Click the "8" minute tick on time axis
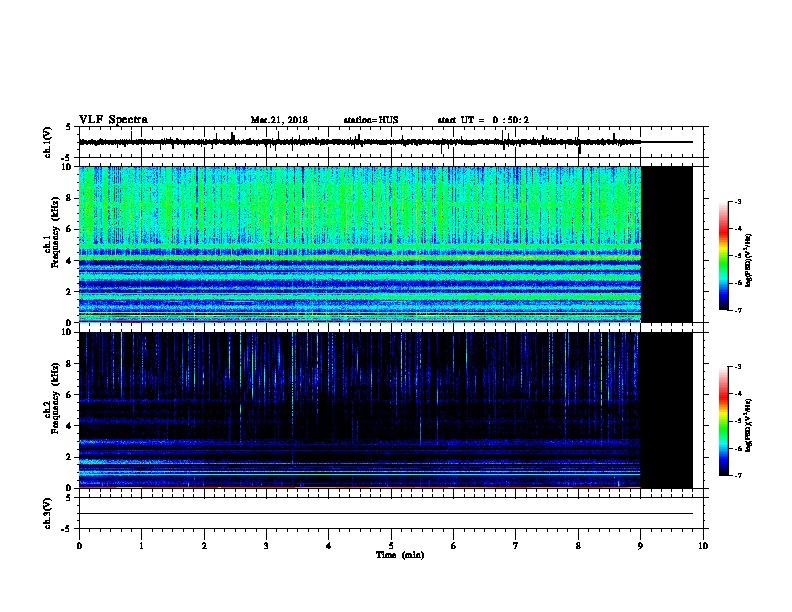This screenshot has width=792, height=612. (x=578, y=546)
